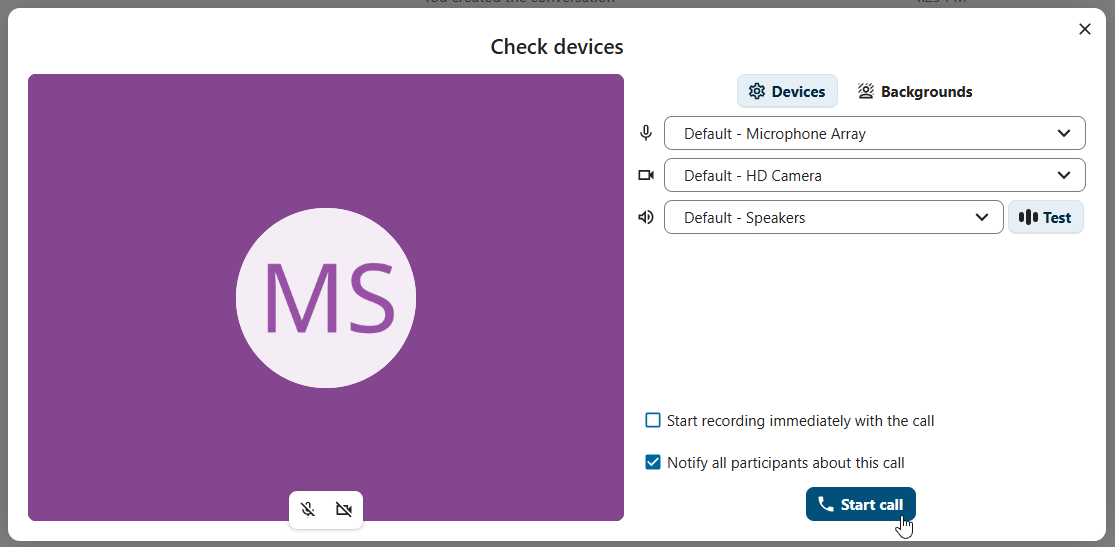
Task: Click the sound wave icon on Test
Action: point(1028,217)
